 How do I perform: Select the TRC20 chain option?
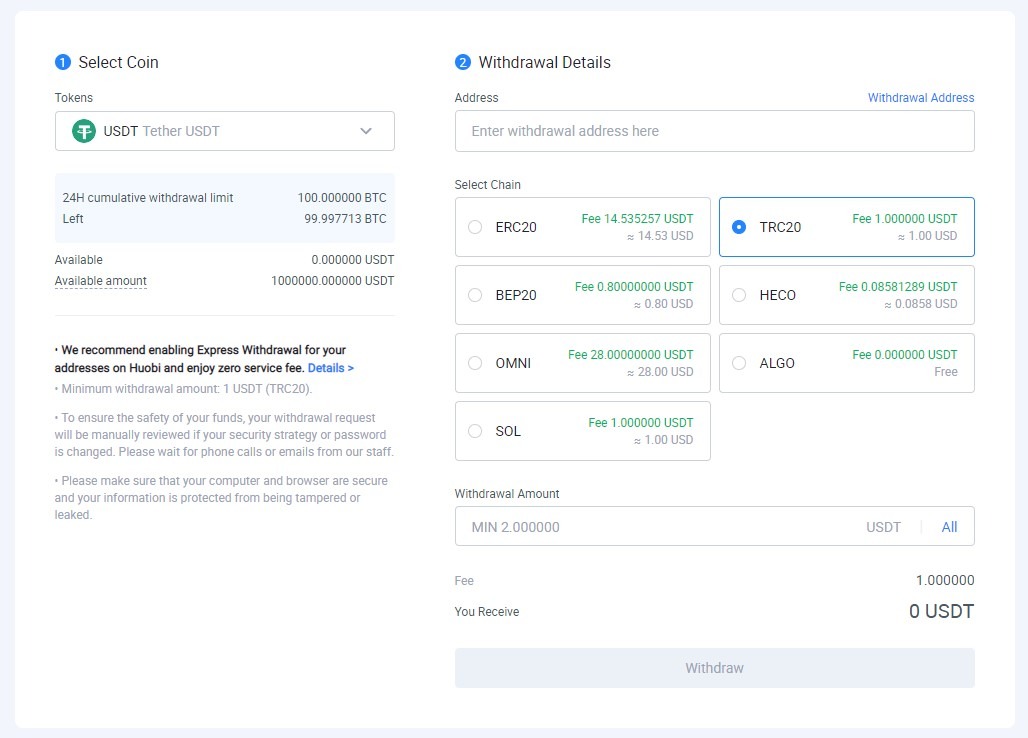(x=846, y=227)
